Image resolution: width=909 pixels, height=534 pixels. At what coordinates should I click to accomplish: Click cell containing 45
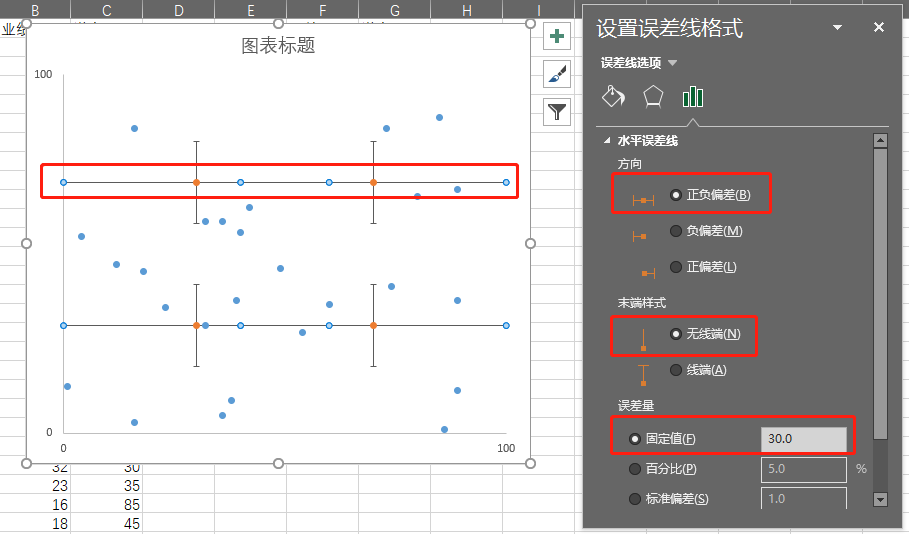tap(107, 524)
